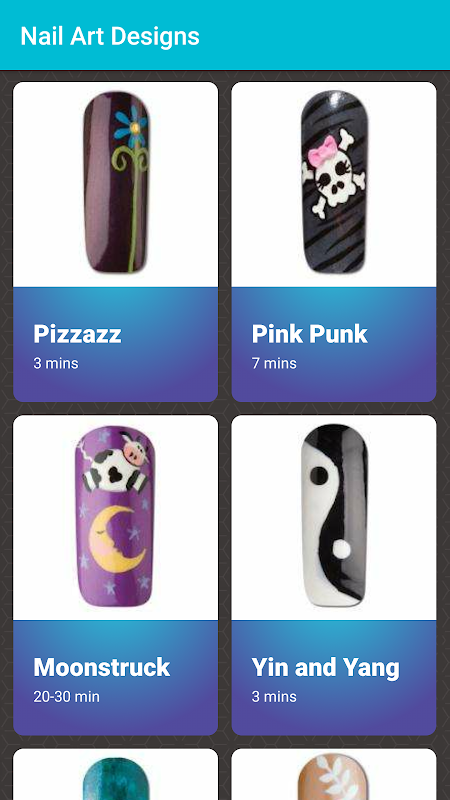Tap the cow figure on Moonstruck nail

click(115, 464)
